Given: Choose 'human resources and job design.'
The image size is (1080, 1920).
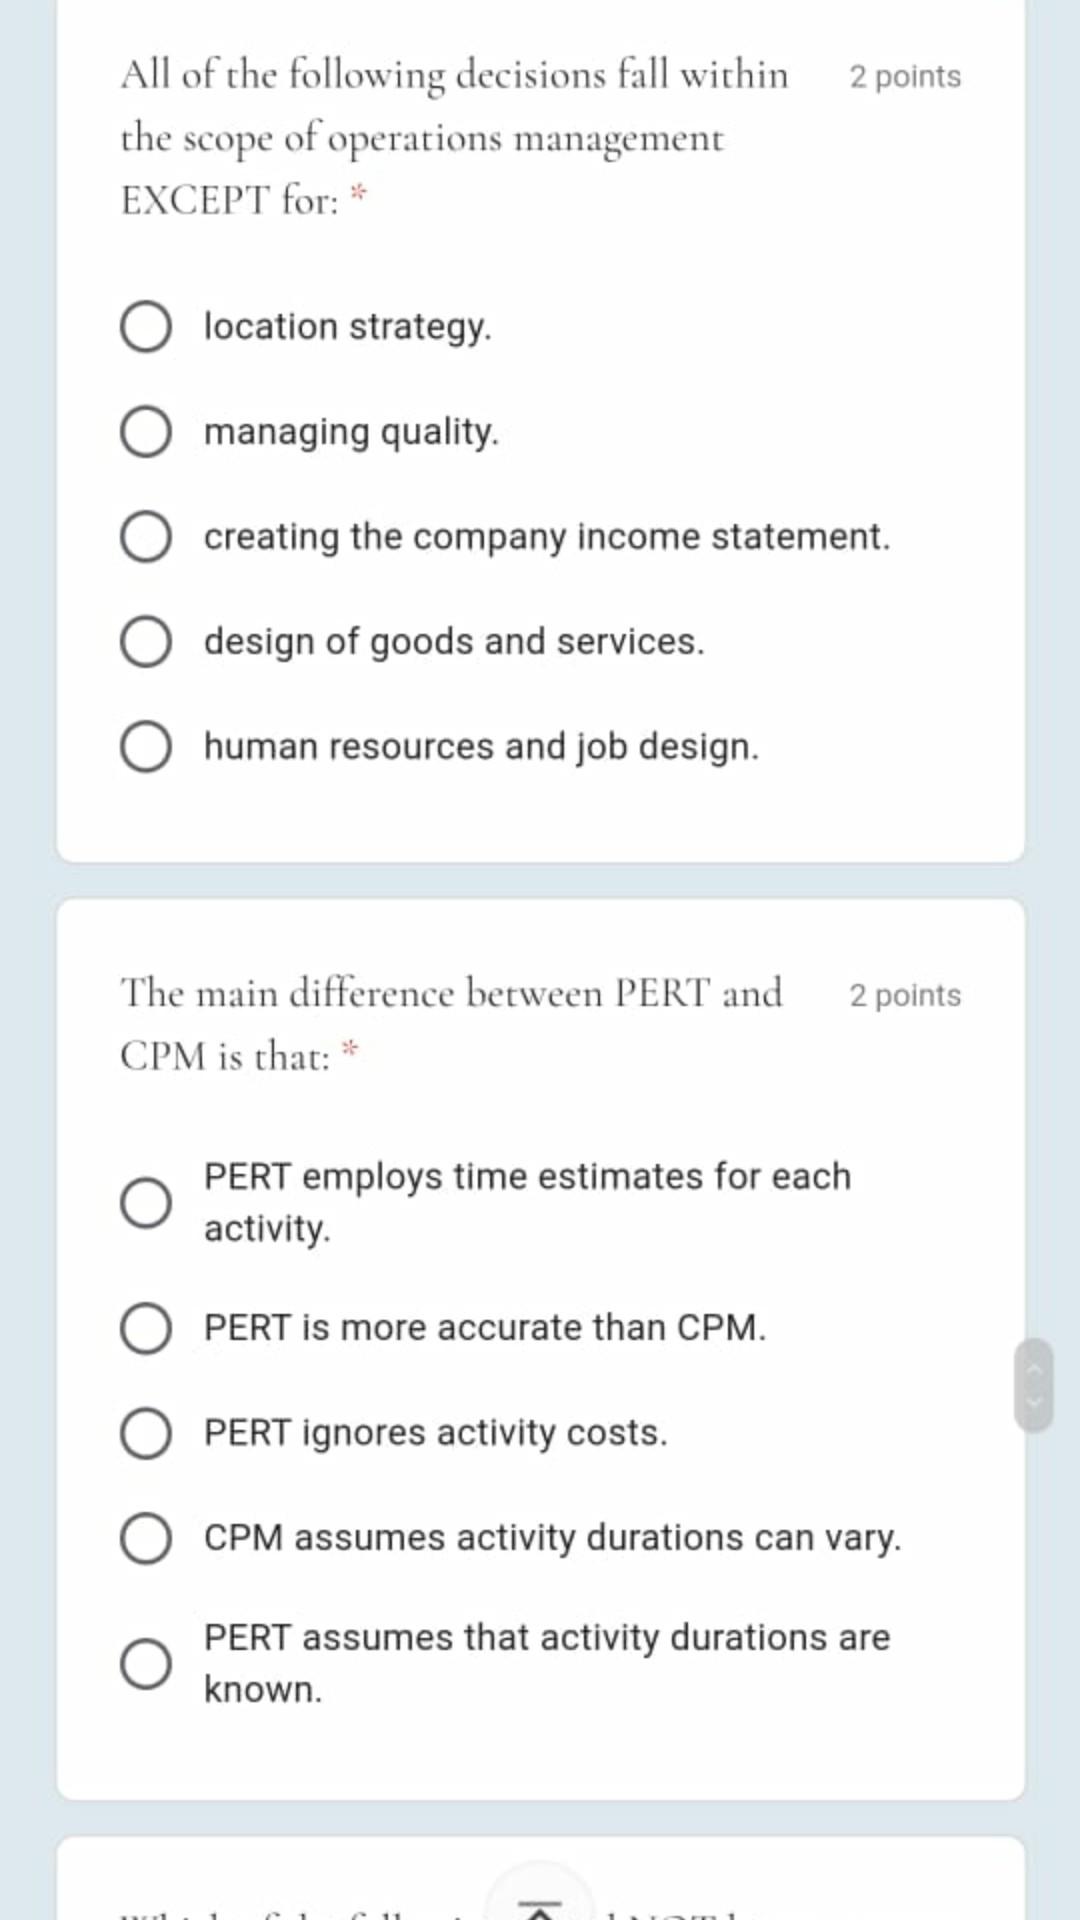Looking at the screenshot, I should (x=147, y=748).
